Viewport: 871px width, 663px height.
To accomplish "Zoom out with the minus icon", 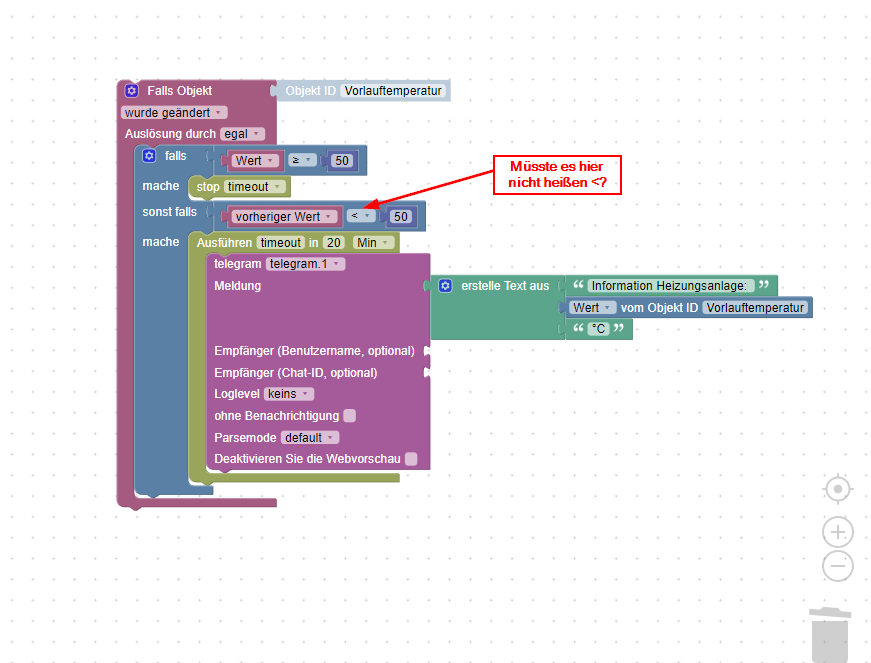I will pyautogui.click(x=838, y=566).
